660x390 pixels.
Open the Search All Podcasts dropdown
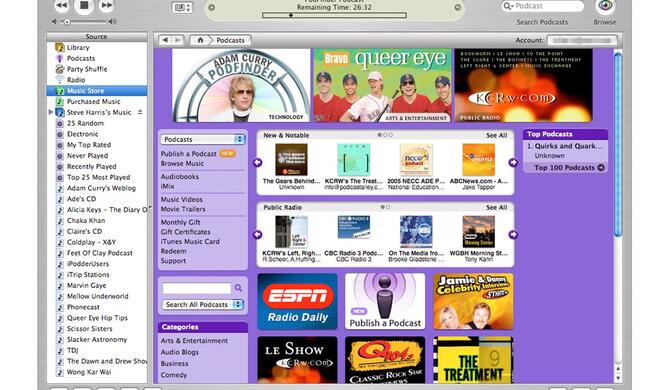click(203, 305)
